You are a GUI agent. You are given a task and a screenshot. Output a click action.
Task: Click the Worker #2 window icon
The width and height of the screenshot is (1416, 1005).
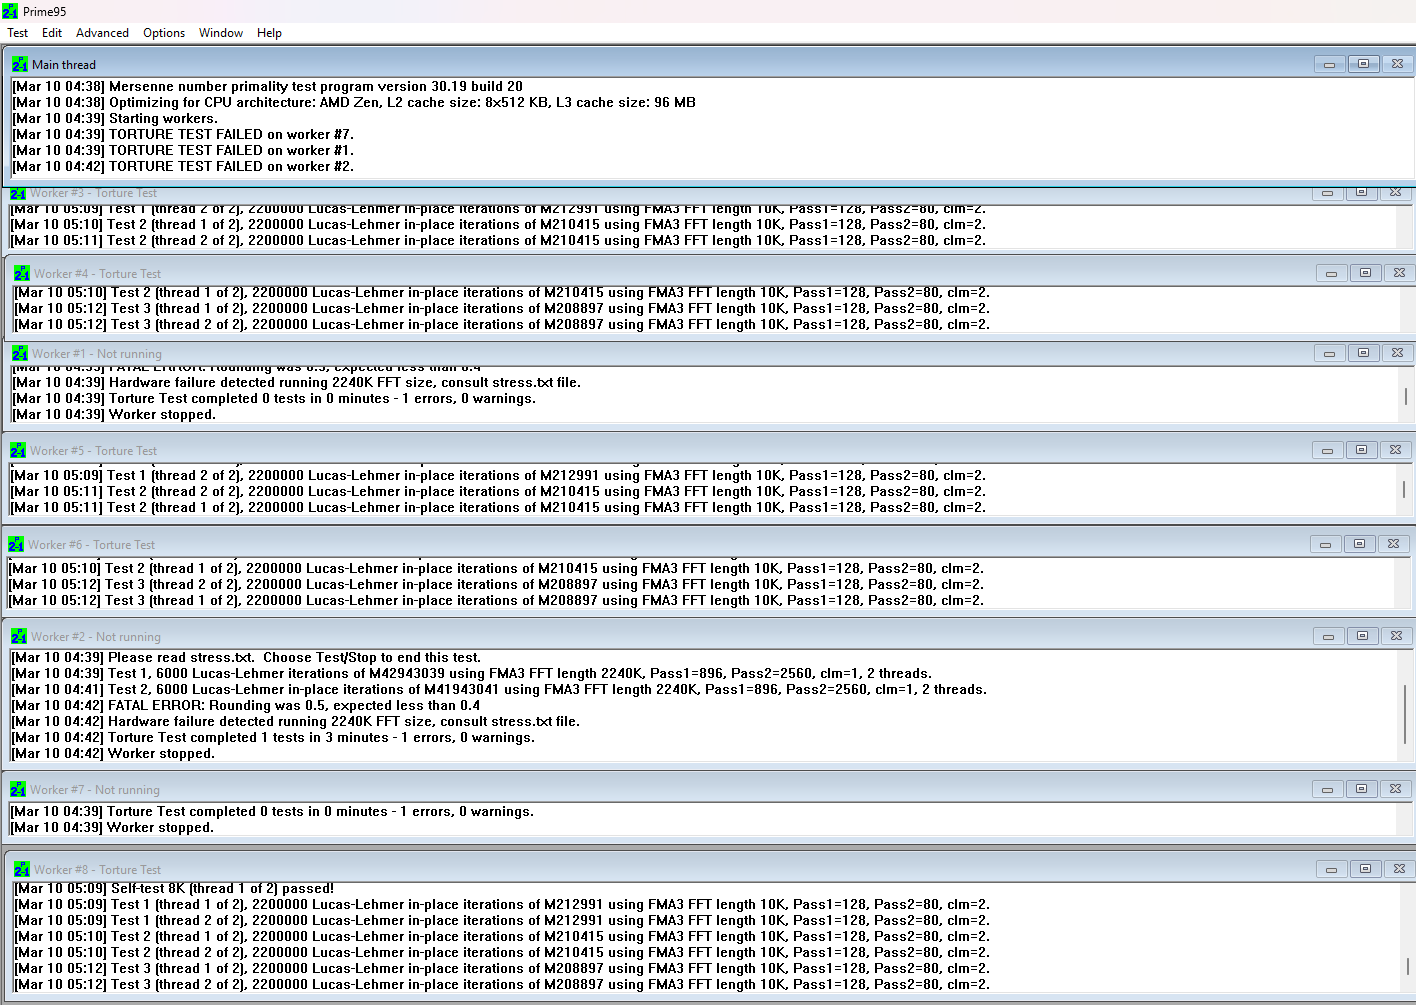(19, 636)
